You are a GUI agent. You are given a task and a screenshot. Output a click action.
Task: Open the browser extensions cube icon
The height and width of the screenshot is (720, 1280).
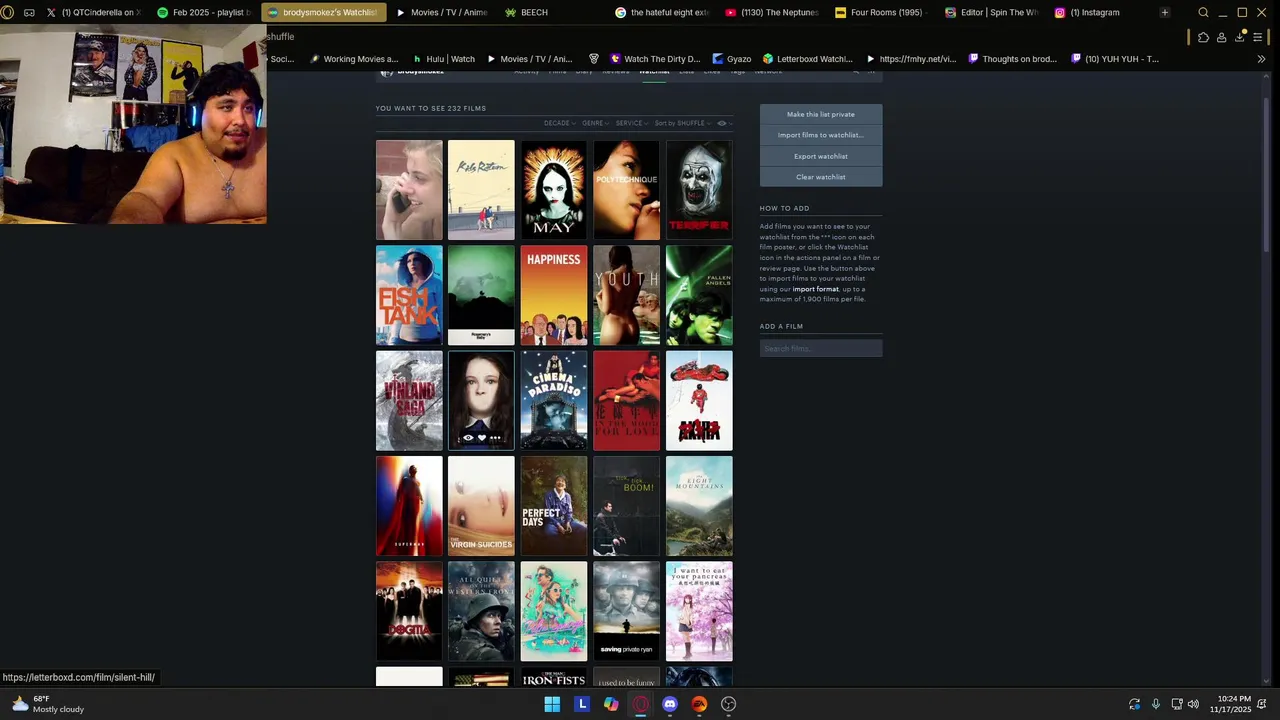click(1203, 37)
